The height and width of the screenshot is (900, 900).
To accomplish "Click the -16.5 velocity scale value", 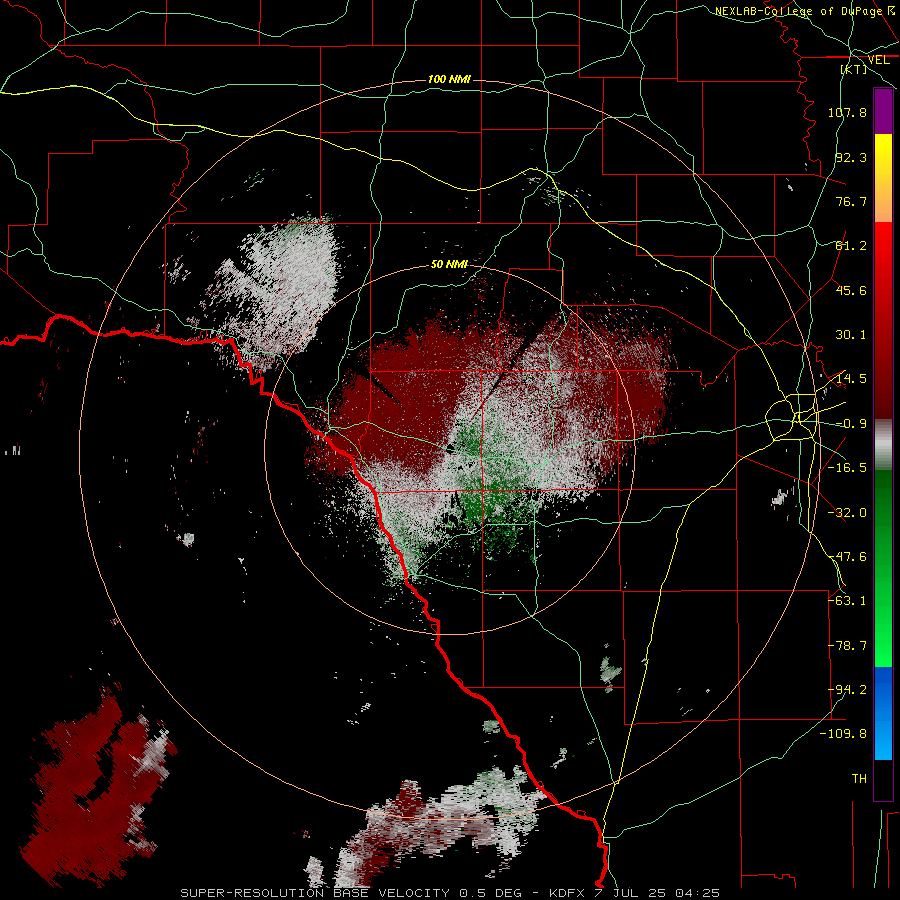I will (x=847, y=468).
